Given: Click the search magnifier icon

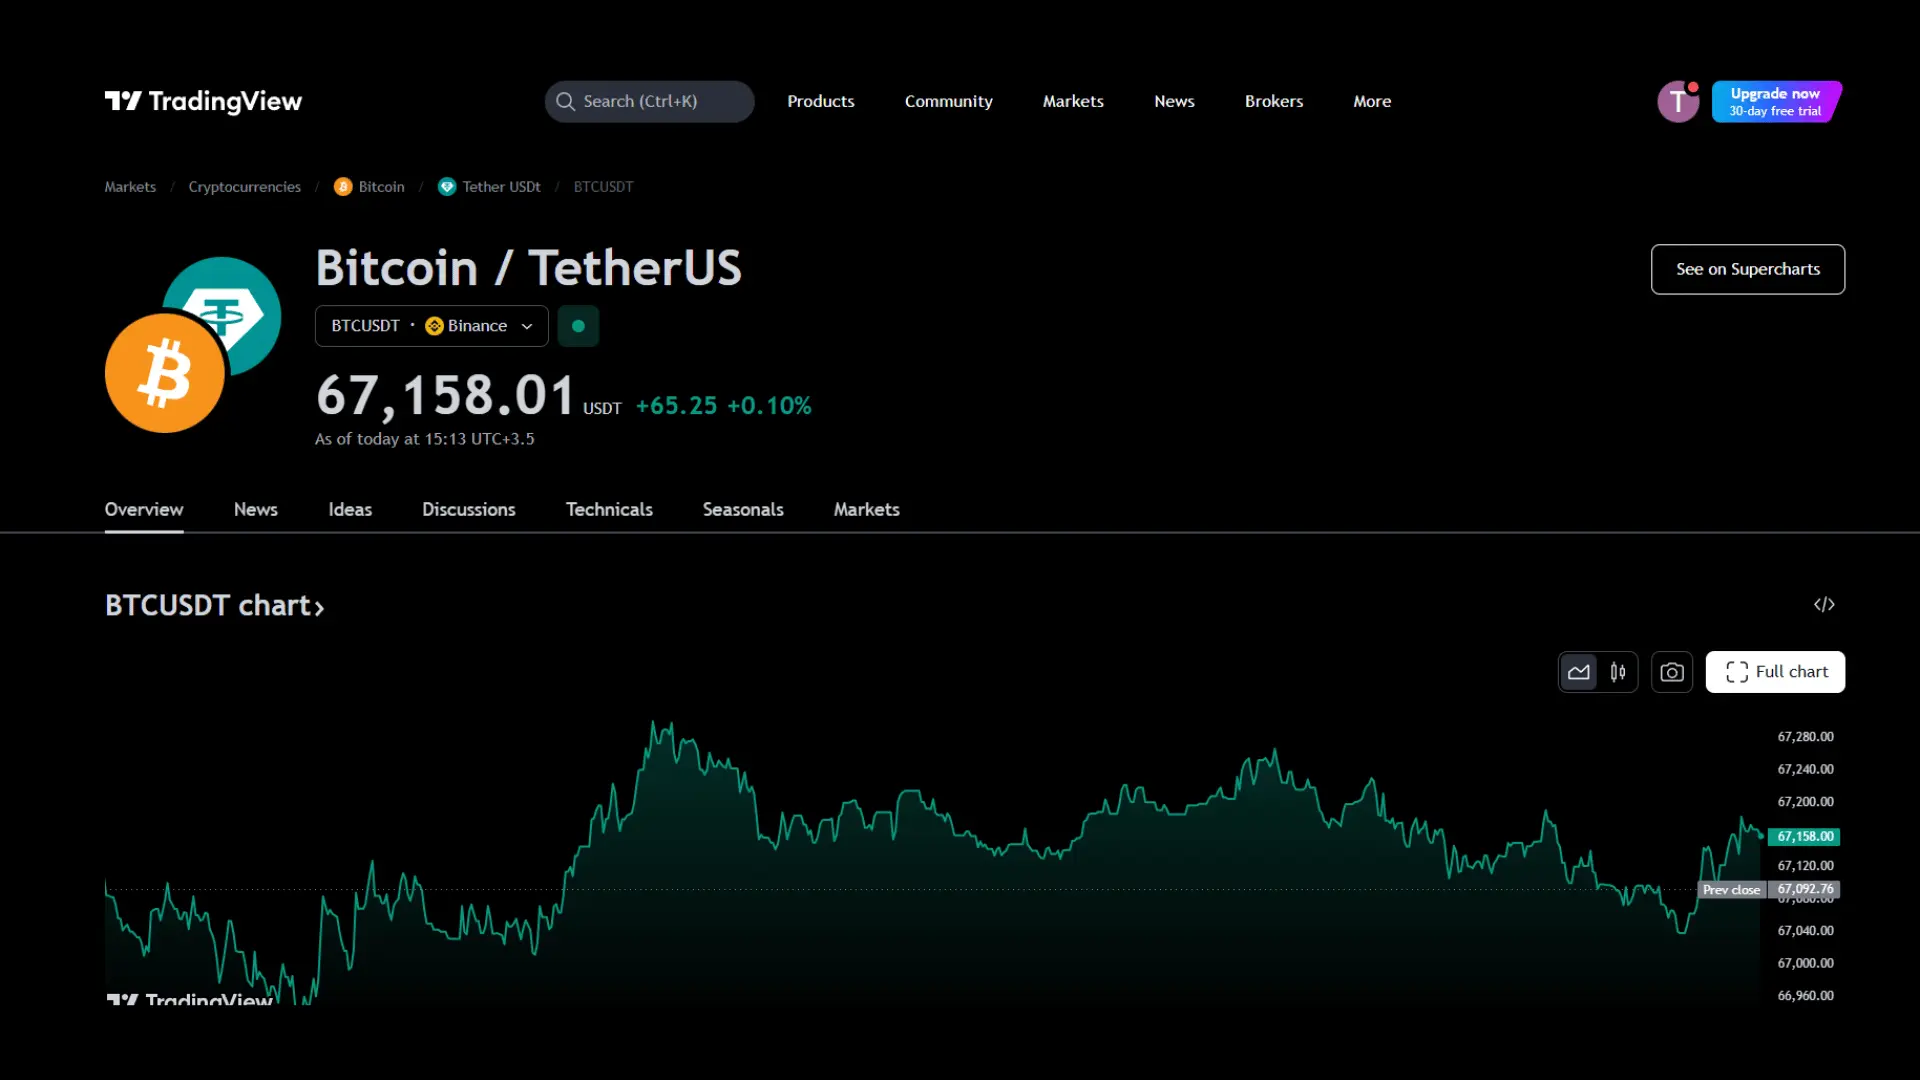Looking at the screenshot, I should (565, 101).
